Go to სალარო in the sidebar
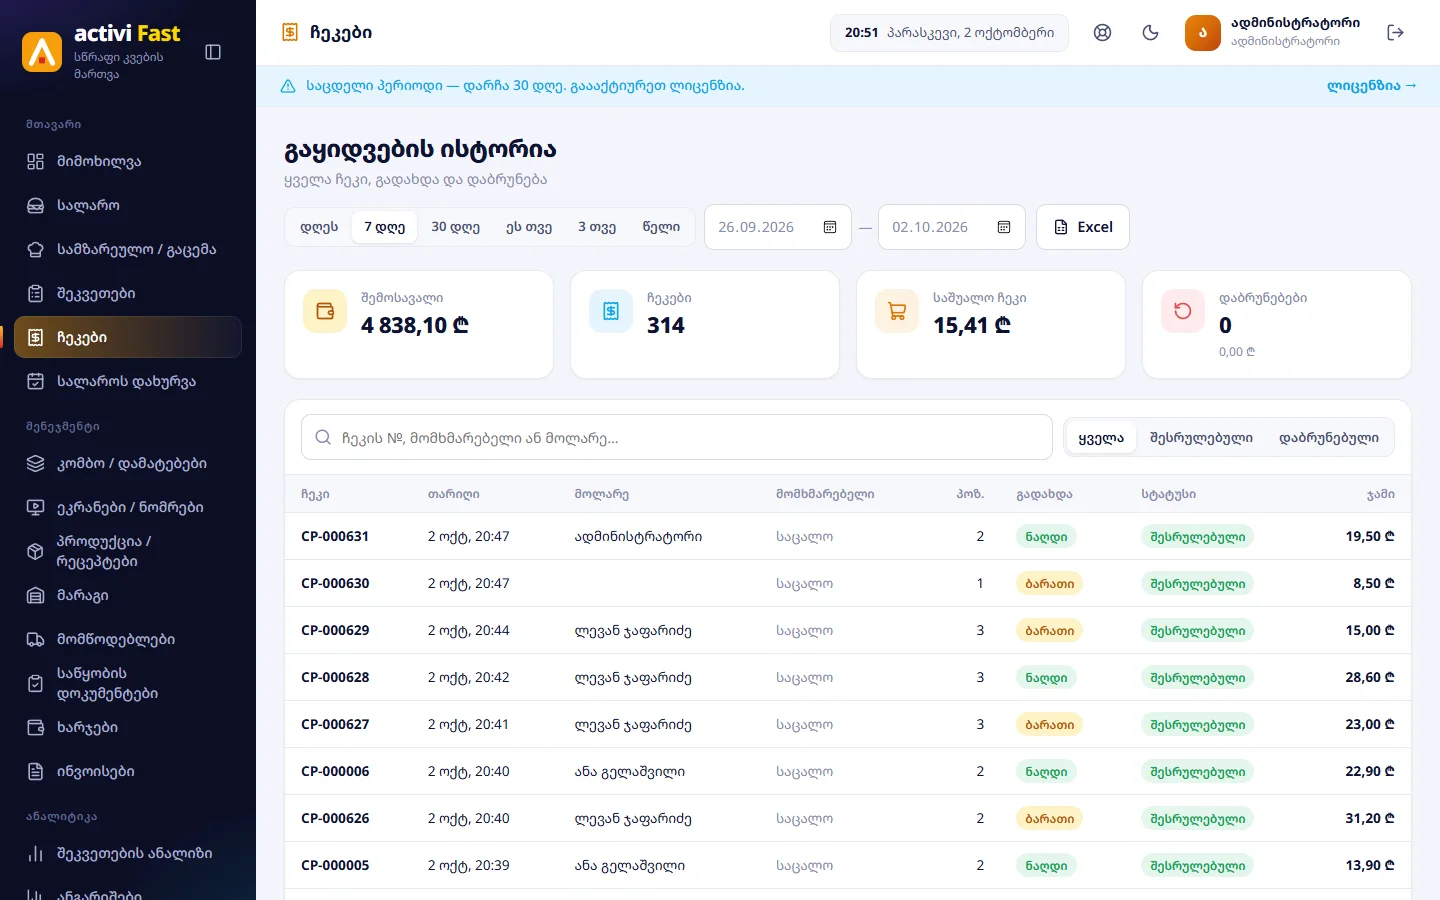1440x900 pixels. point(128,206)
